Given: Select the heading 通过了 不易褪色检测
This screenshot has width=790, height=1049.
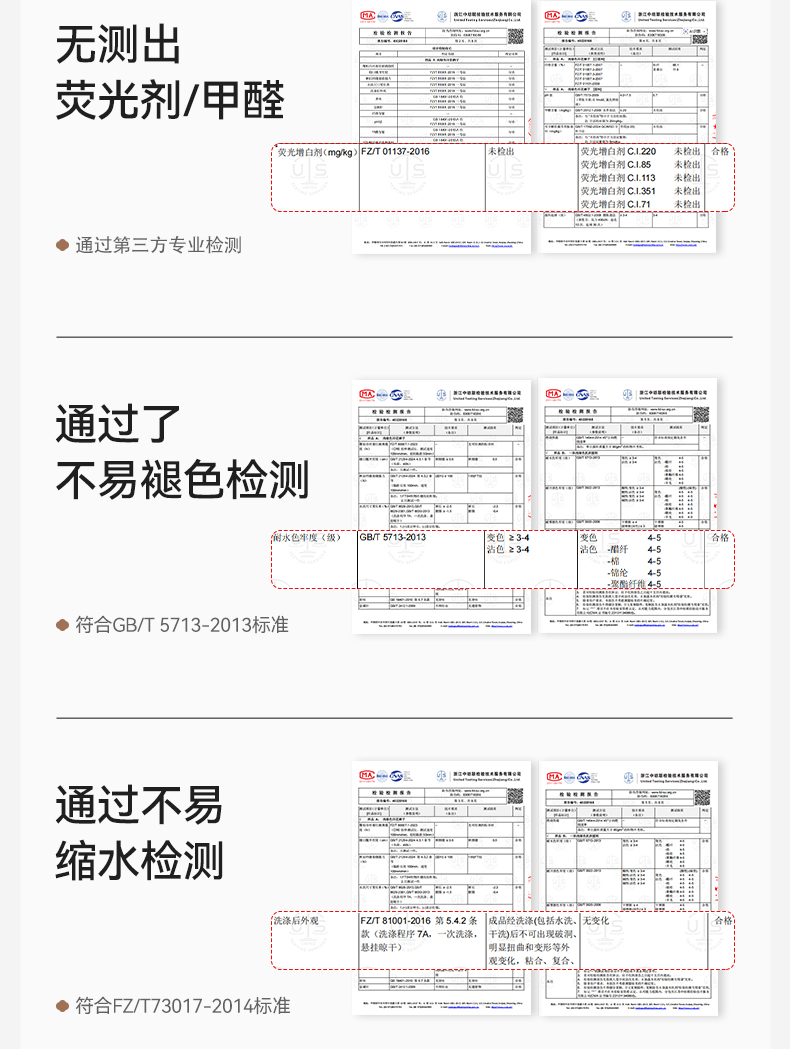Looking at the screenshot, I should 182,452.
